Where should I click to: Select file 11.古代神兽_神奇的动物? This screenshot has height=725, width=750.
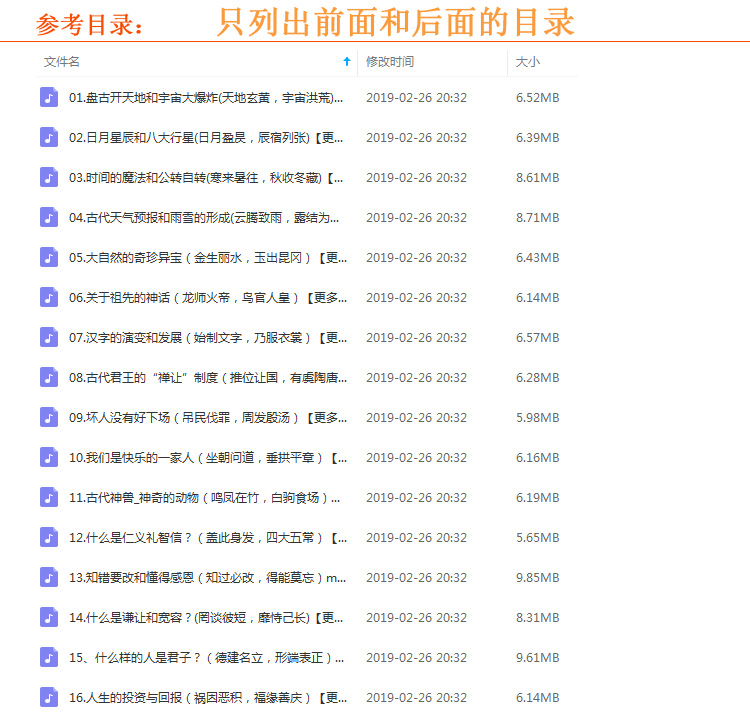tap(206, 497)
